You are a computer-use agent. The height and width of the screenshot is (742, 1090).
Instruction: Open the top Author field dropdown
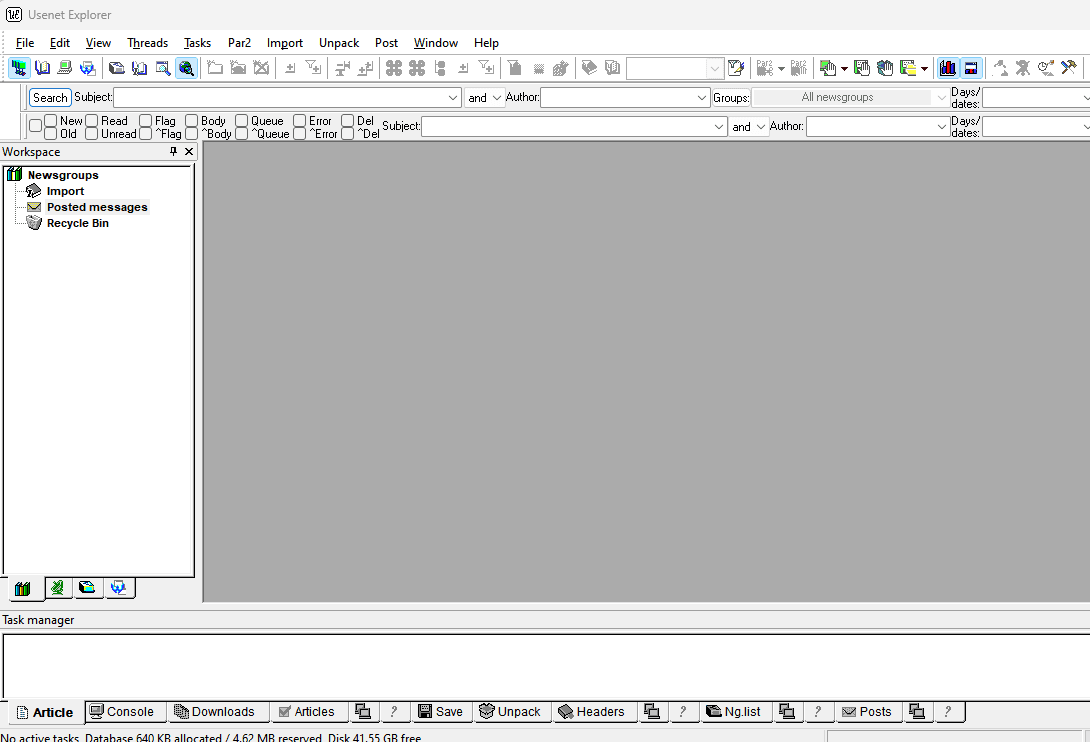coord(702,98)
